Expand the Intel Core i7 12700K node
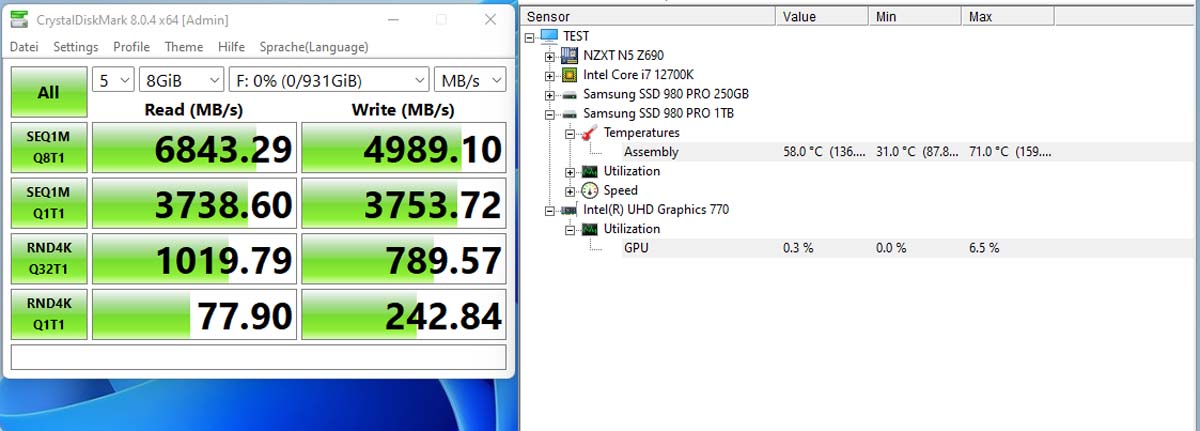 tap(550, 74)
